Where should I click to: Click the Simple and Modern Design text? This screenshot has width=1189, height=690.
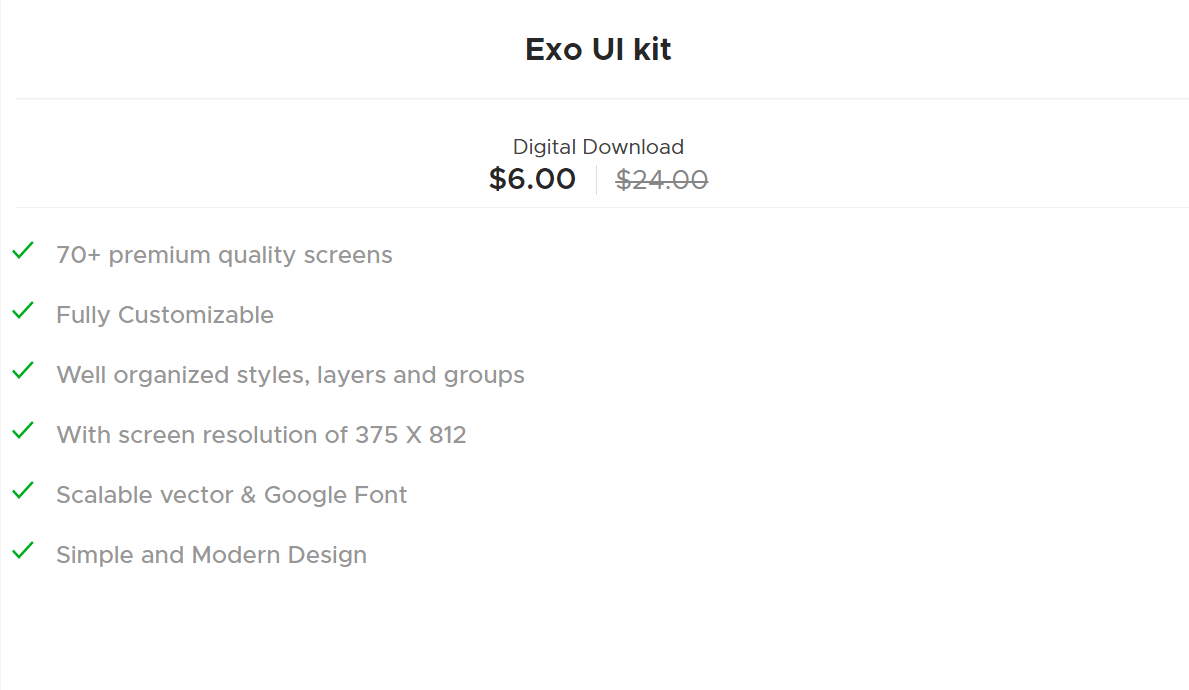(x=211, y=555)
